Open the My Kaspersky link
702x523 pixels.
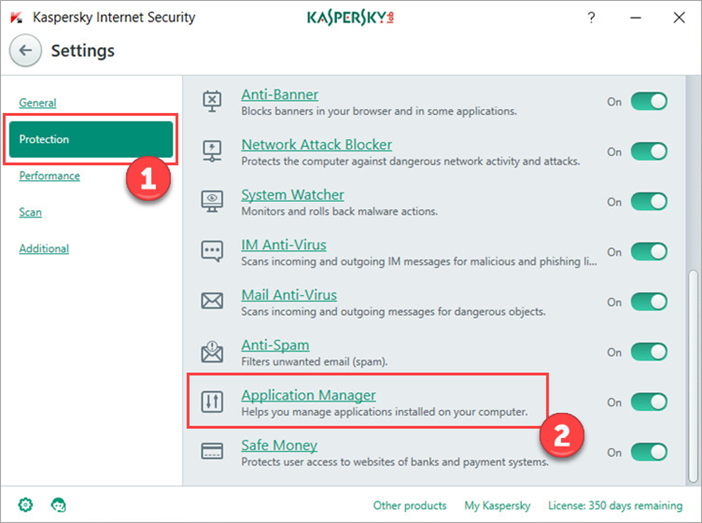point(497,506)
